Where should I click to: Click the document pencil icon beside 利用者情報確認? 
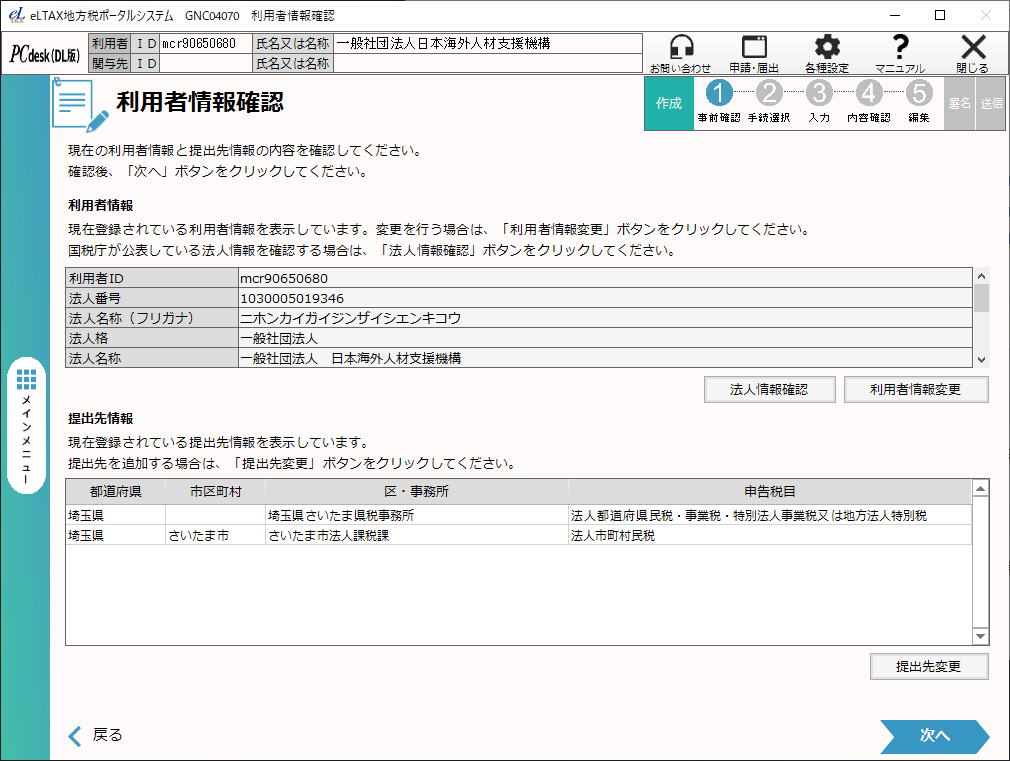[79, 104]
